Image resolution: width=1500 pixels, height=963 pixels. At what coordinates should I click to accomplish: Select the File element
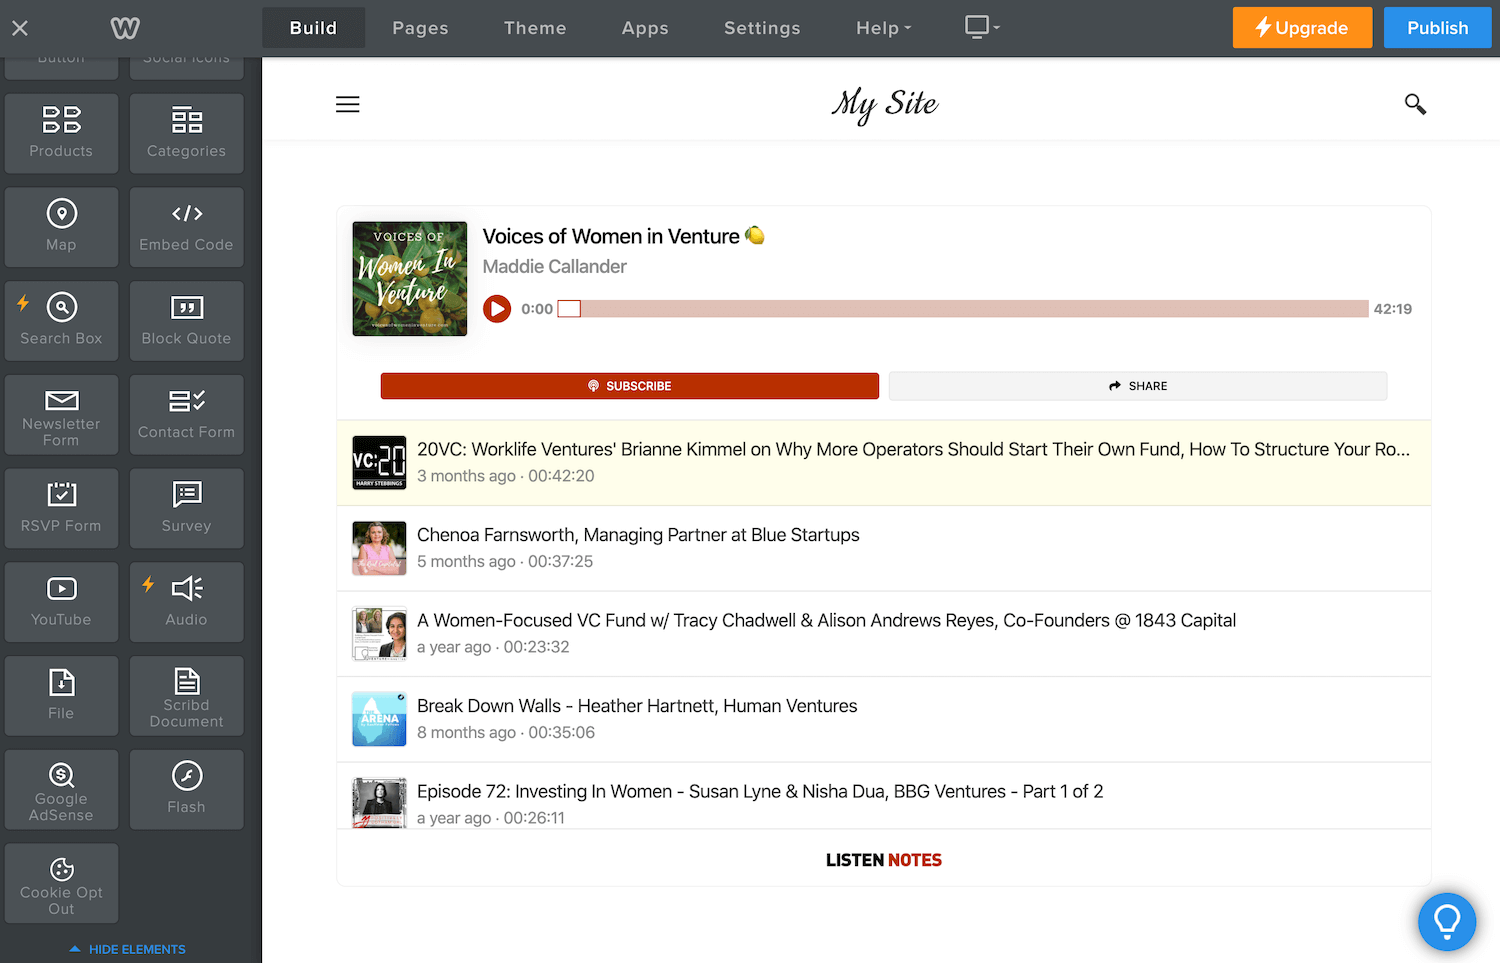coord(61,696)
